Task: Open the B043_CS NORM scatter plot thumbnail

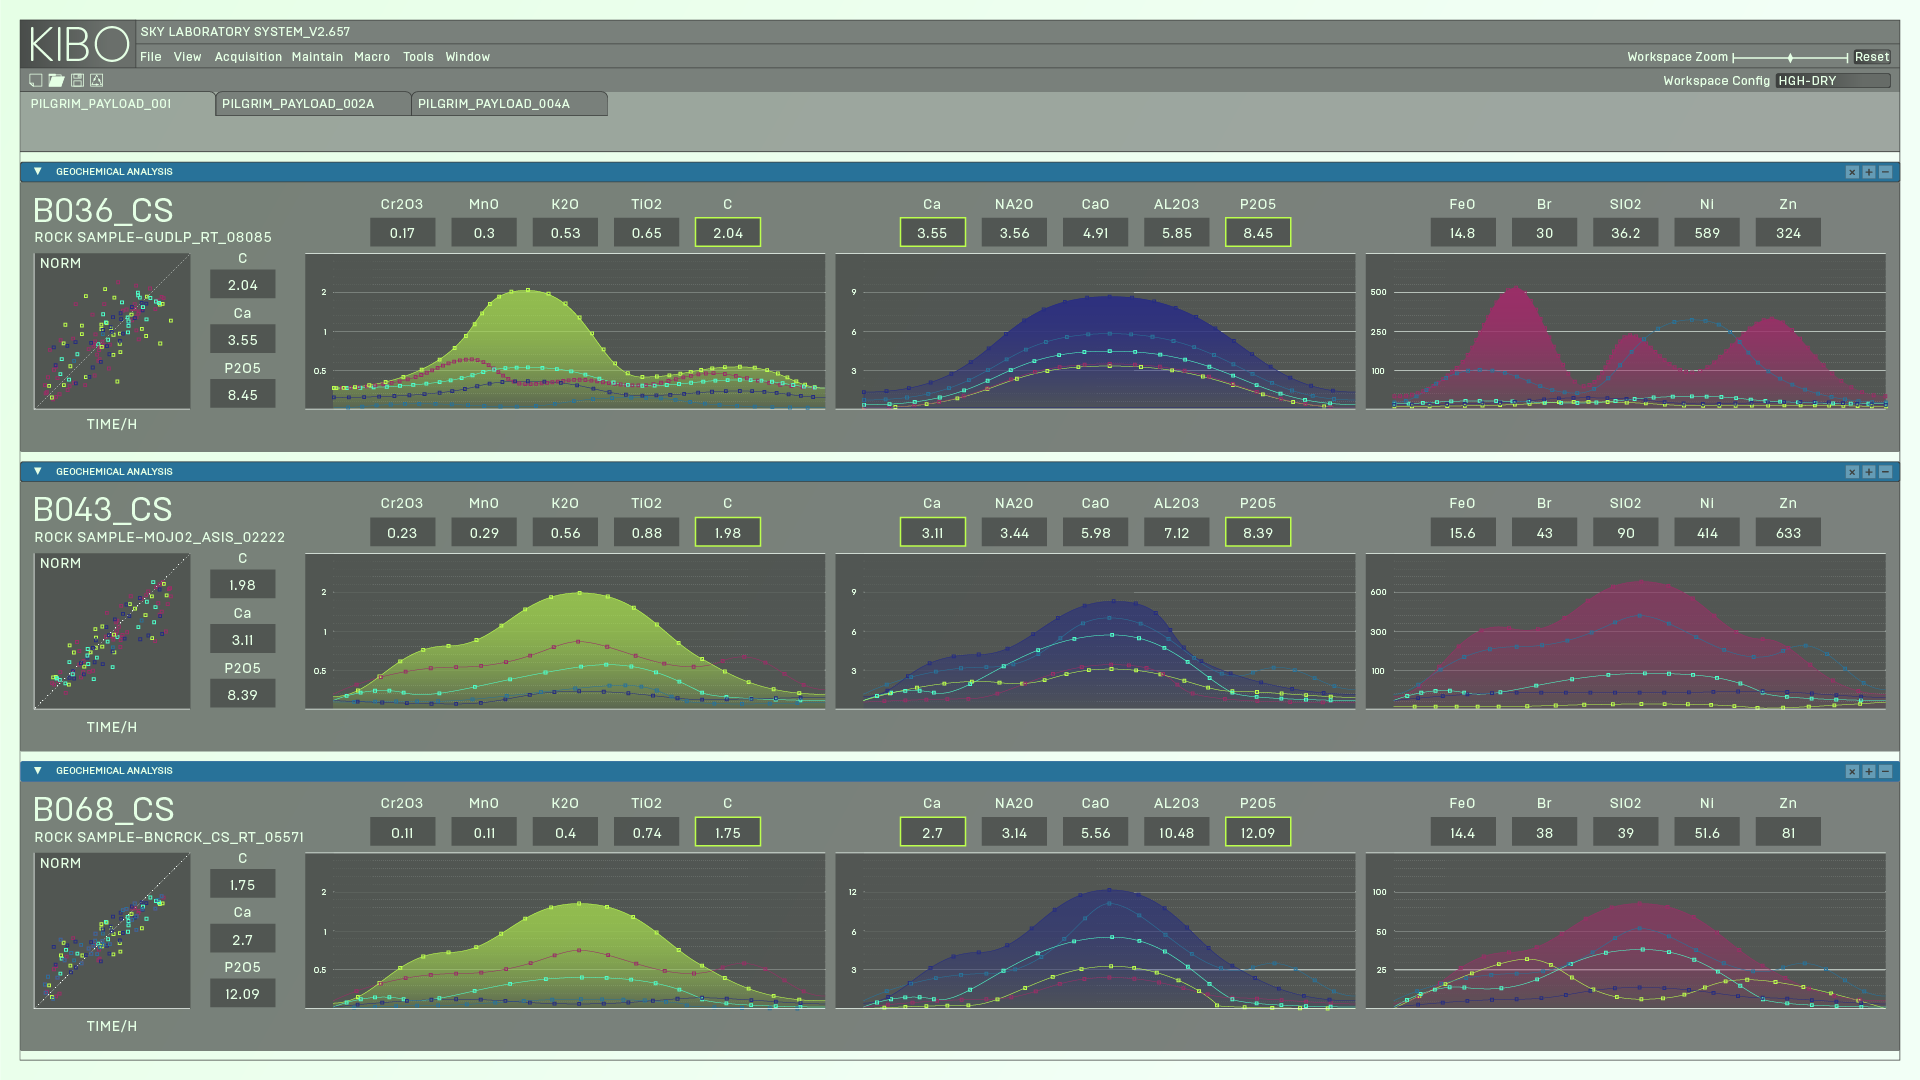Action: [x=112, y=631]
